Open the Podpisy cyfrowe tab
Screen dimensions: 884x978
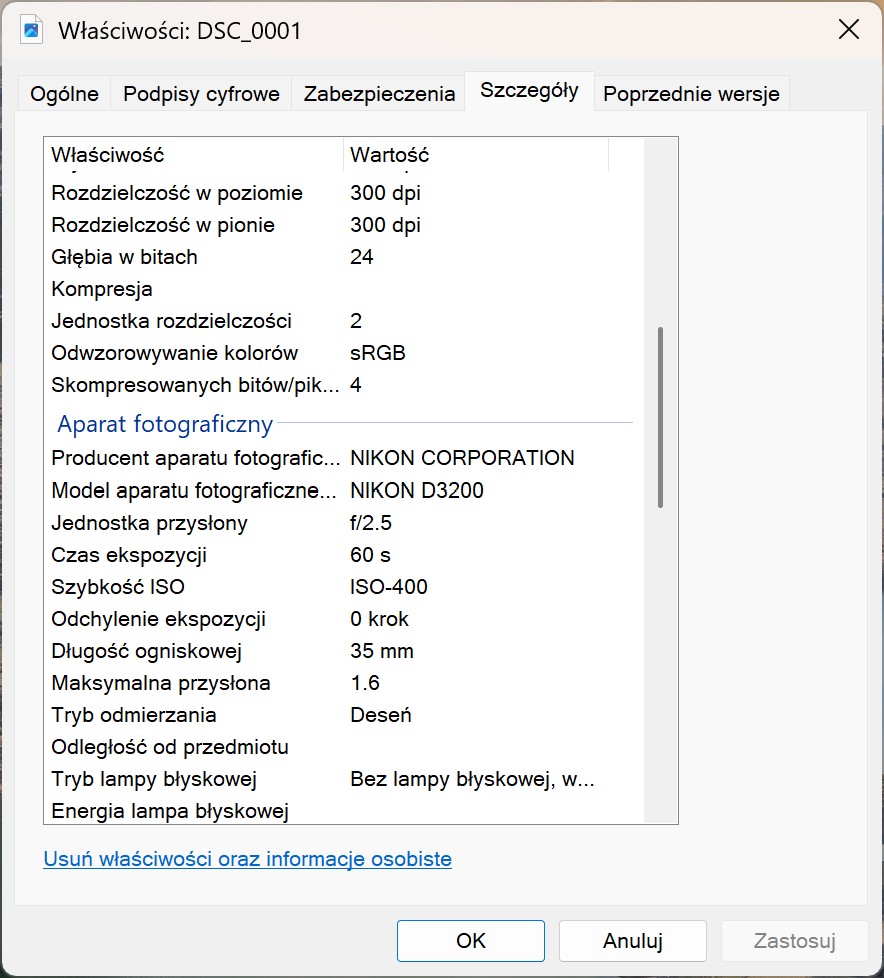(x=201, y=94)
